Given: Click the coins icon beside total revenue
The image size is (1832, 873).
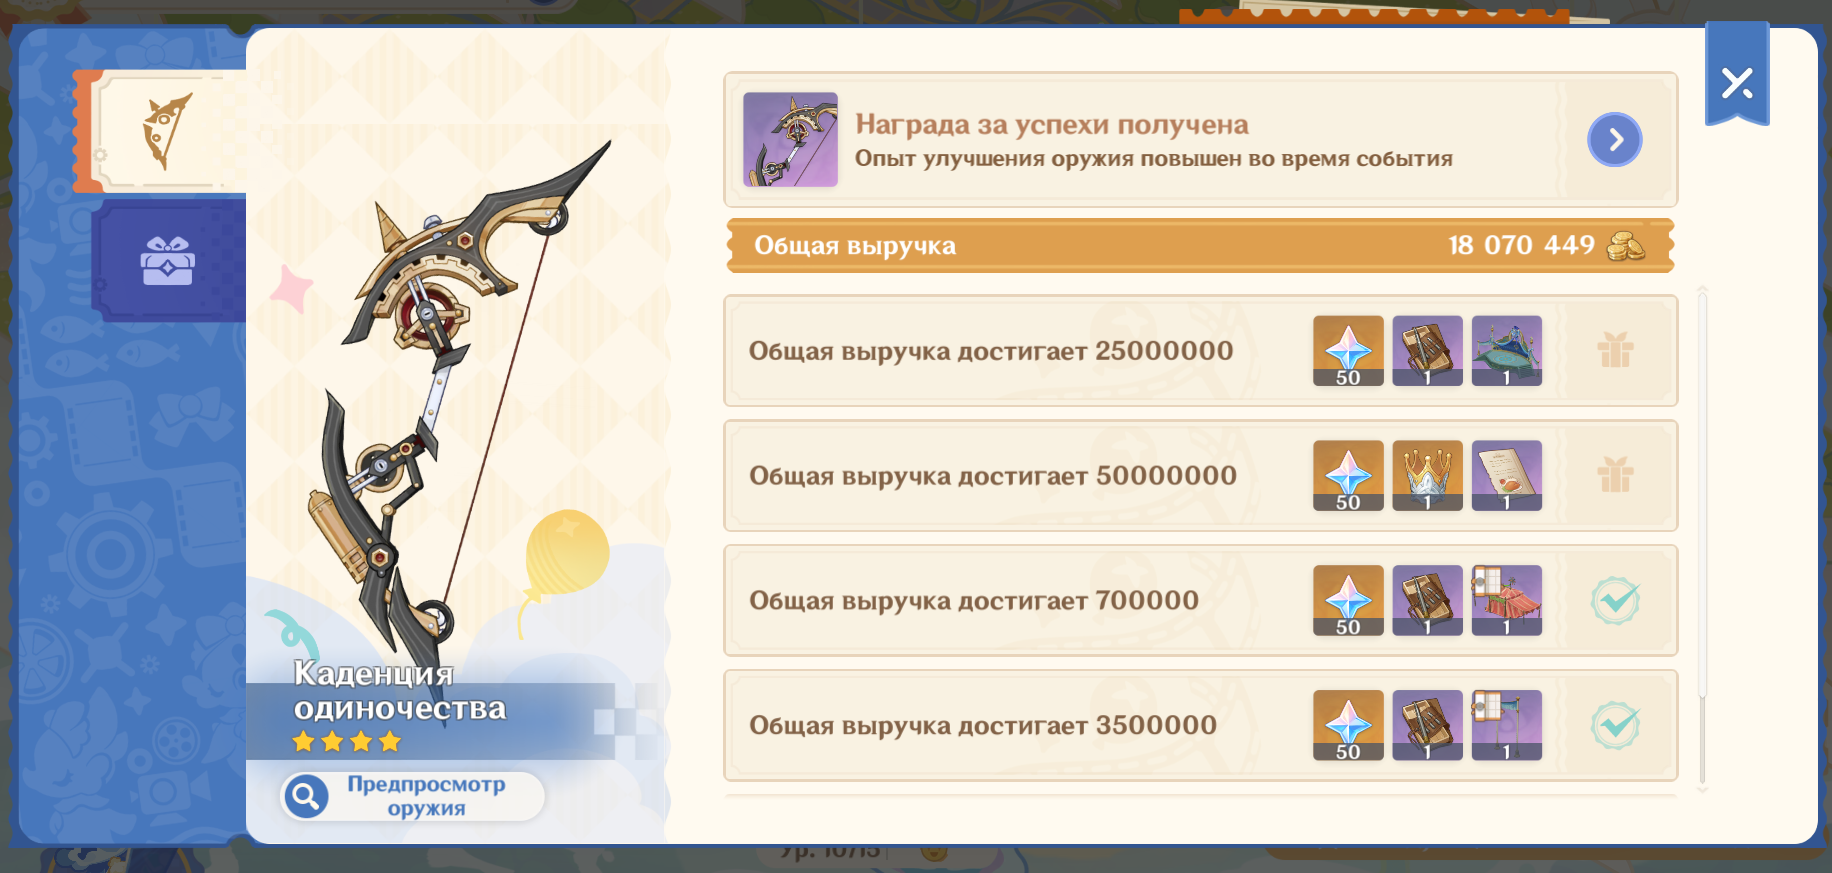Looking at the screenshot, I should click(x=1625, y=246).
